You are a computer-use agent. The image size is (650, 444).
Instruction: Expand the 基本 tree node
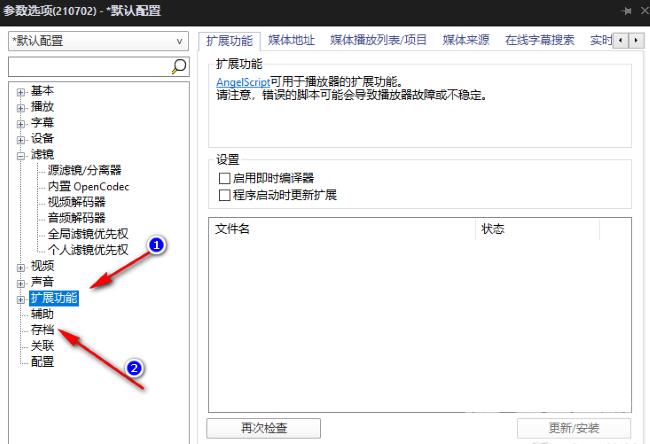tap(21, 91)
